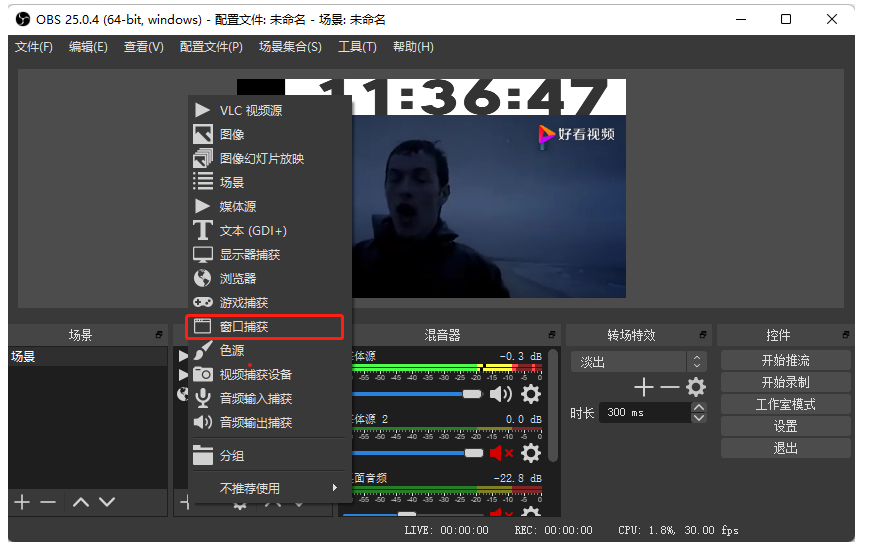Viewport: 874px width, 550px height.
Task: Mute the first mixer audio source
Action: (x=501, y=395)
